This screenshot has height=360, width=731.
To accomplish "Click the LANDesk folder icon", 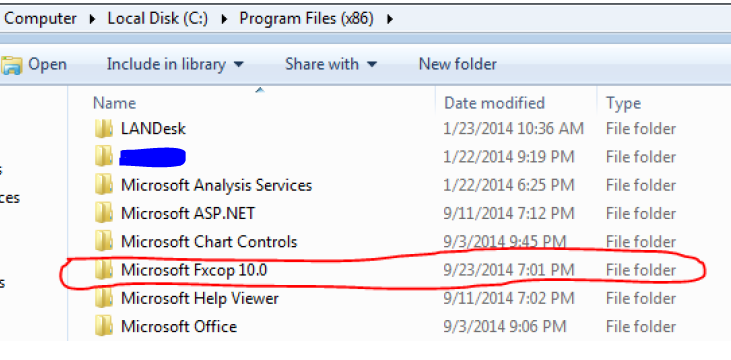I will [x=103, y=128].
